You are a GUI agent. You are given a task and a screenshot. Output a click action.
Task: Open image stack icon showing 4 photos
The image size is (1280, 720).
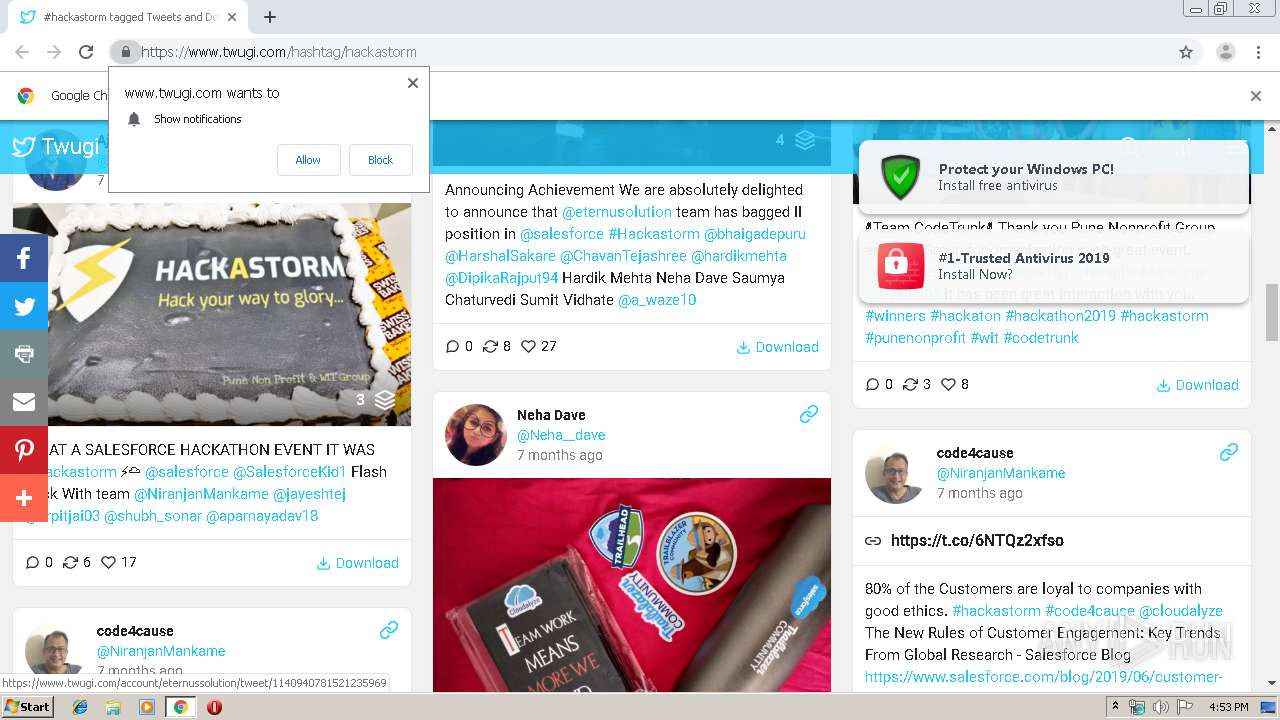click(805, 140)
